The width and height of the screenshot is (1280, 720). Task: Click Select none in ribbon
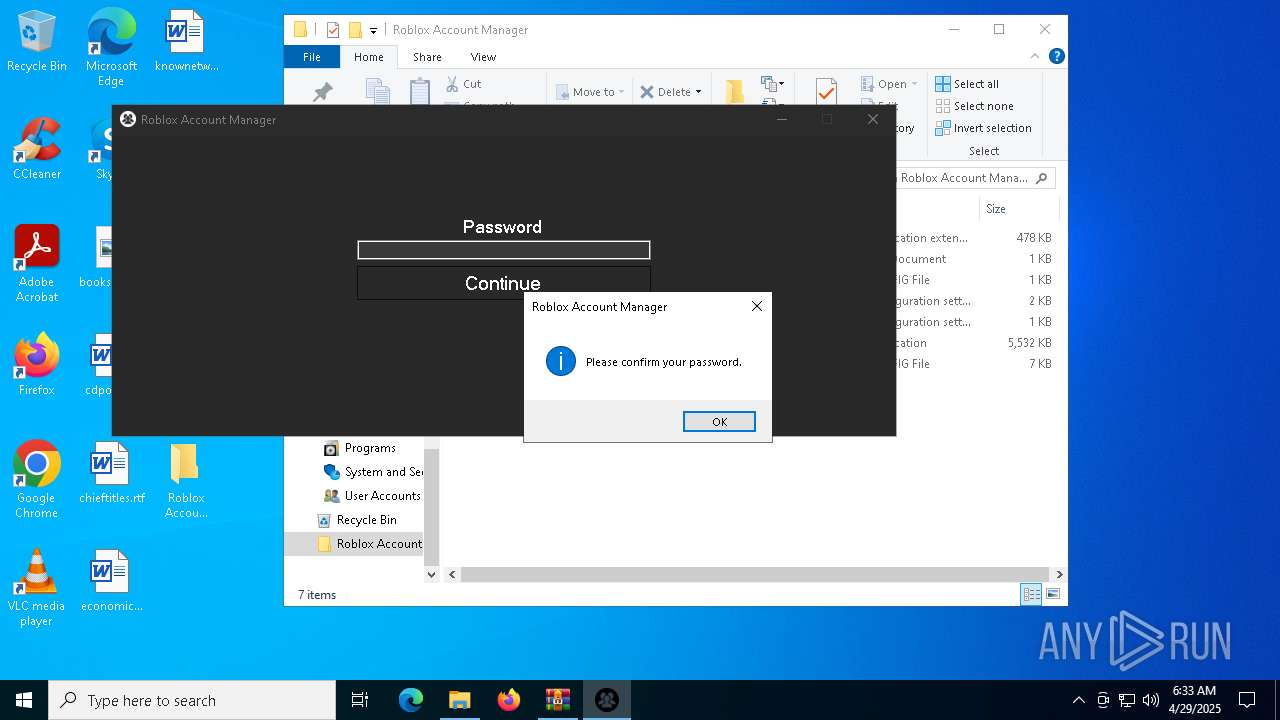[975, 106]
